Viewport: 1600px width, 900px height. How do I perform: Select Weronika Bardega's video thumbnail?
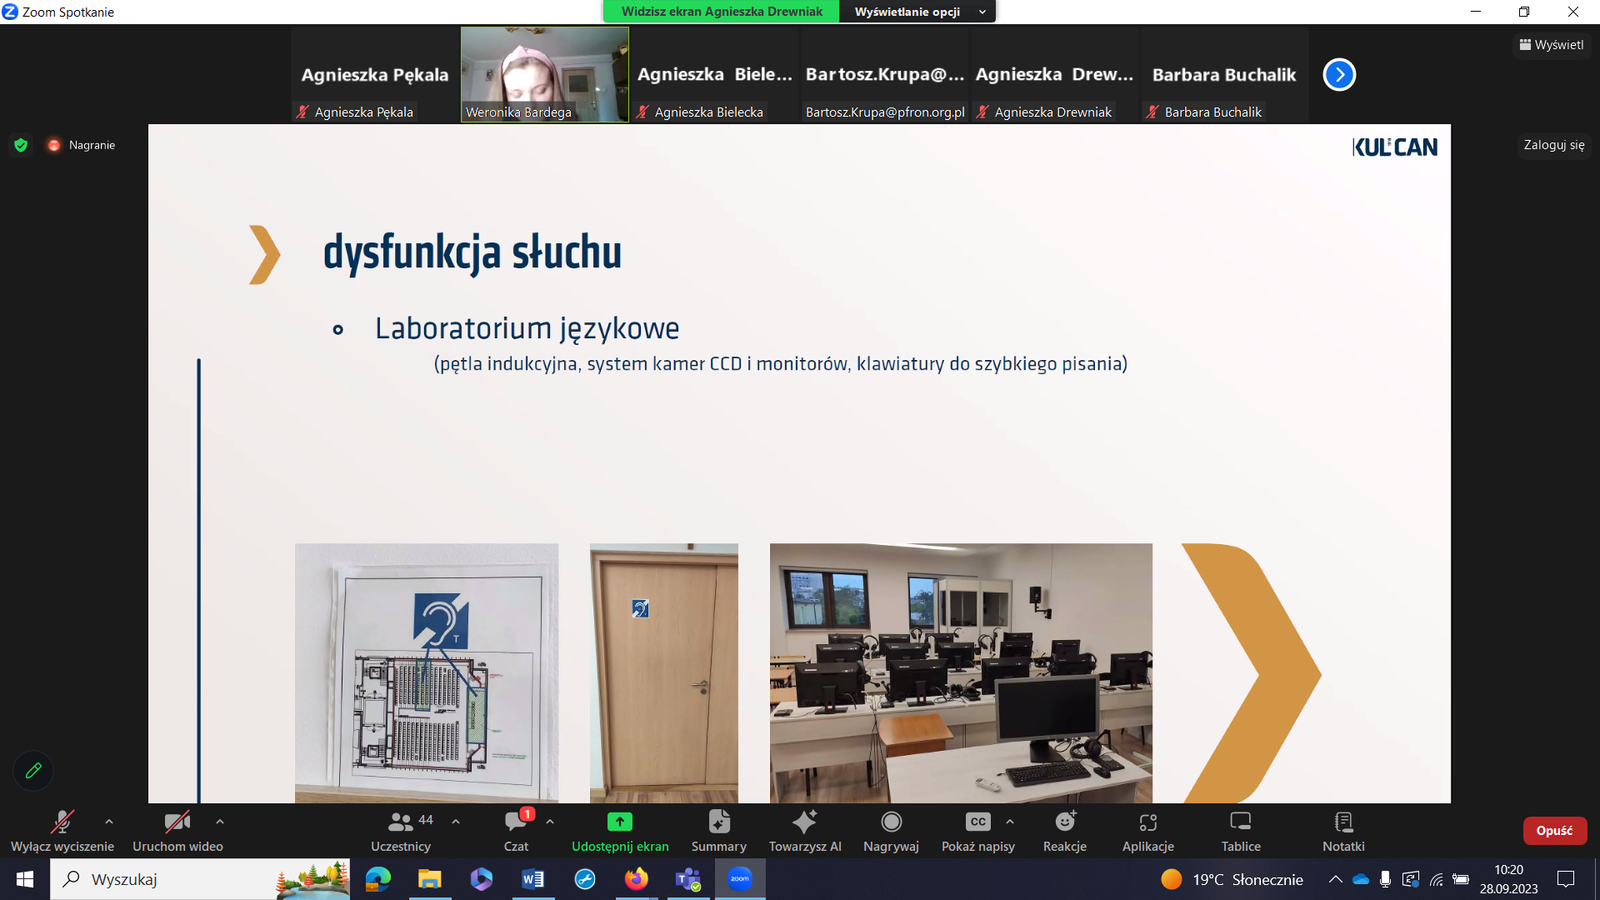click(545, 74)
